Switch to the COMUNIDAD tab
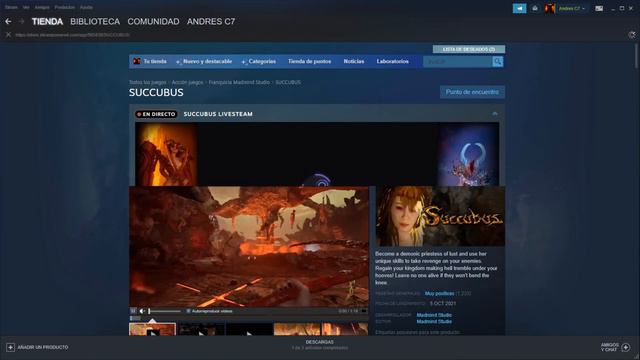640x360 pixels. point(153,22)
